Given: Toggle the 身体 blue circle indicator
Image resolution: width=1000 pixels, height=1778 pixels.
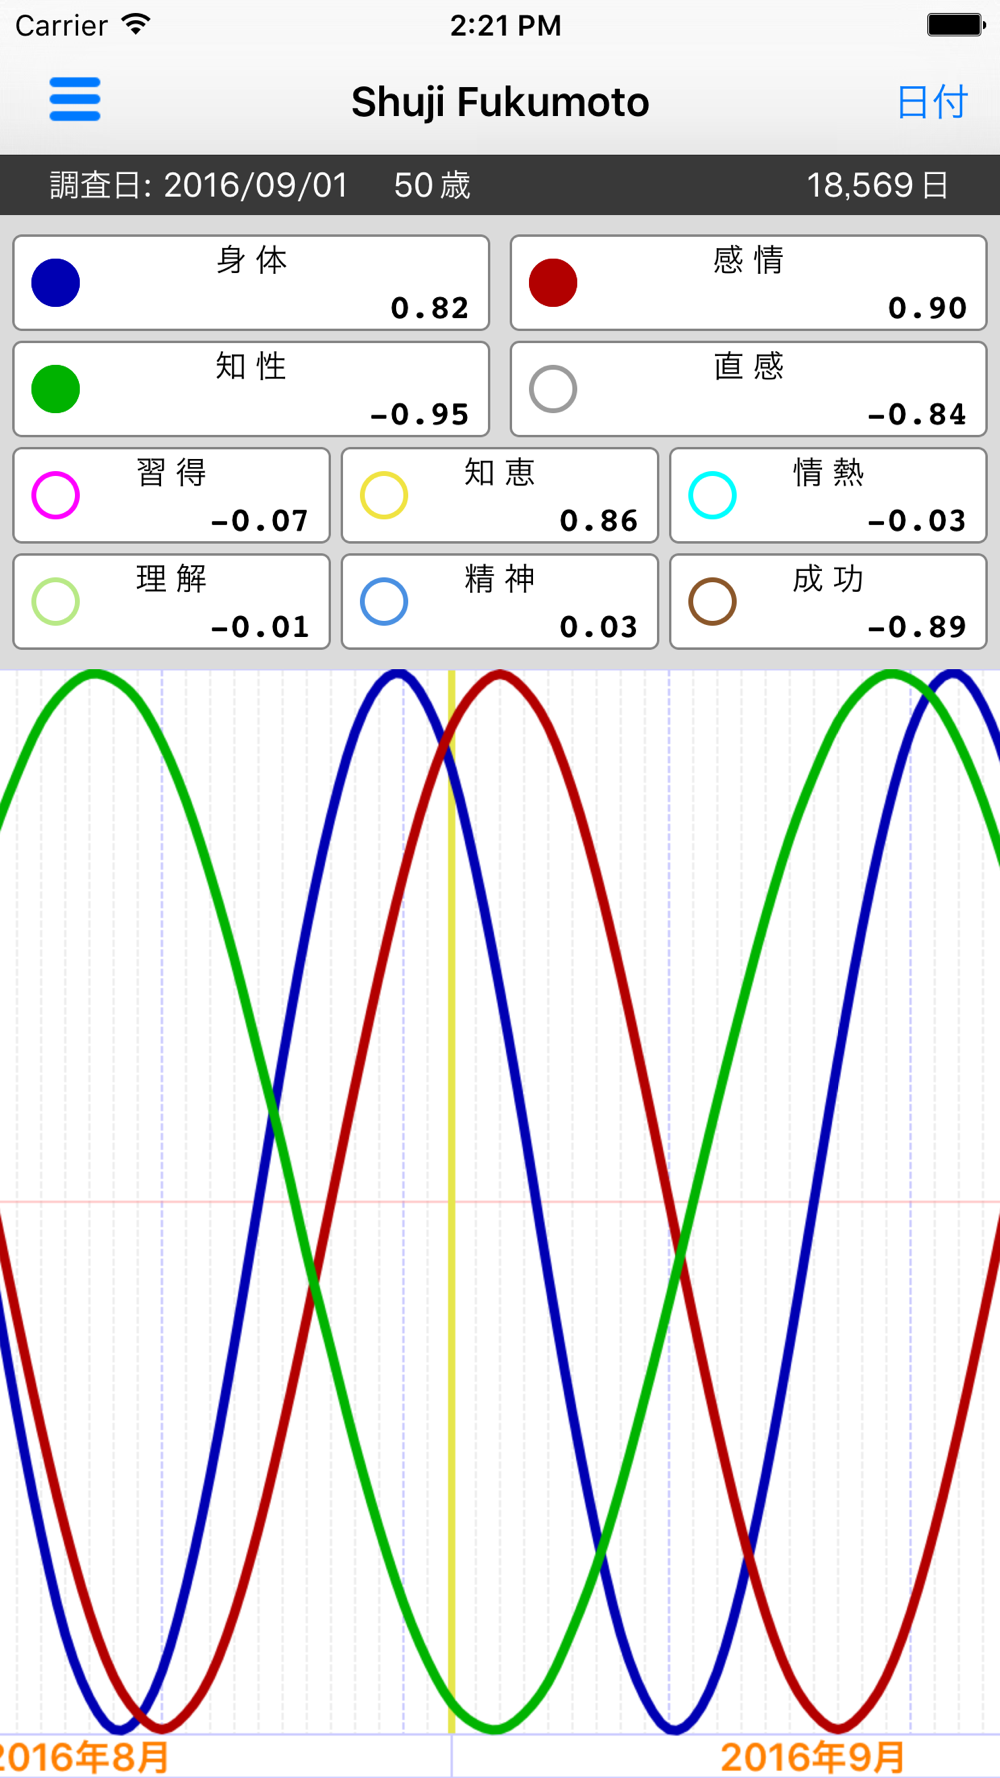Looking at the screenshot, I should coord(56,283).
